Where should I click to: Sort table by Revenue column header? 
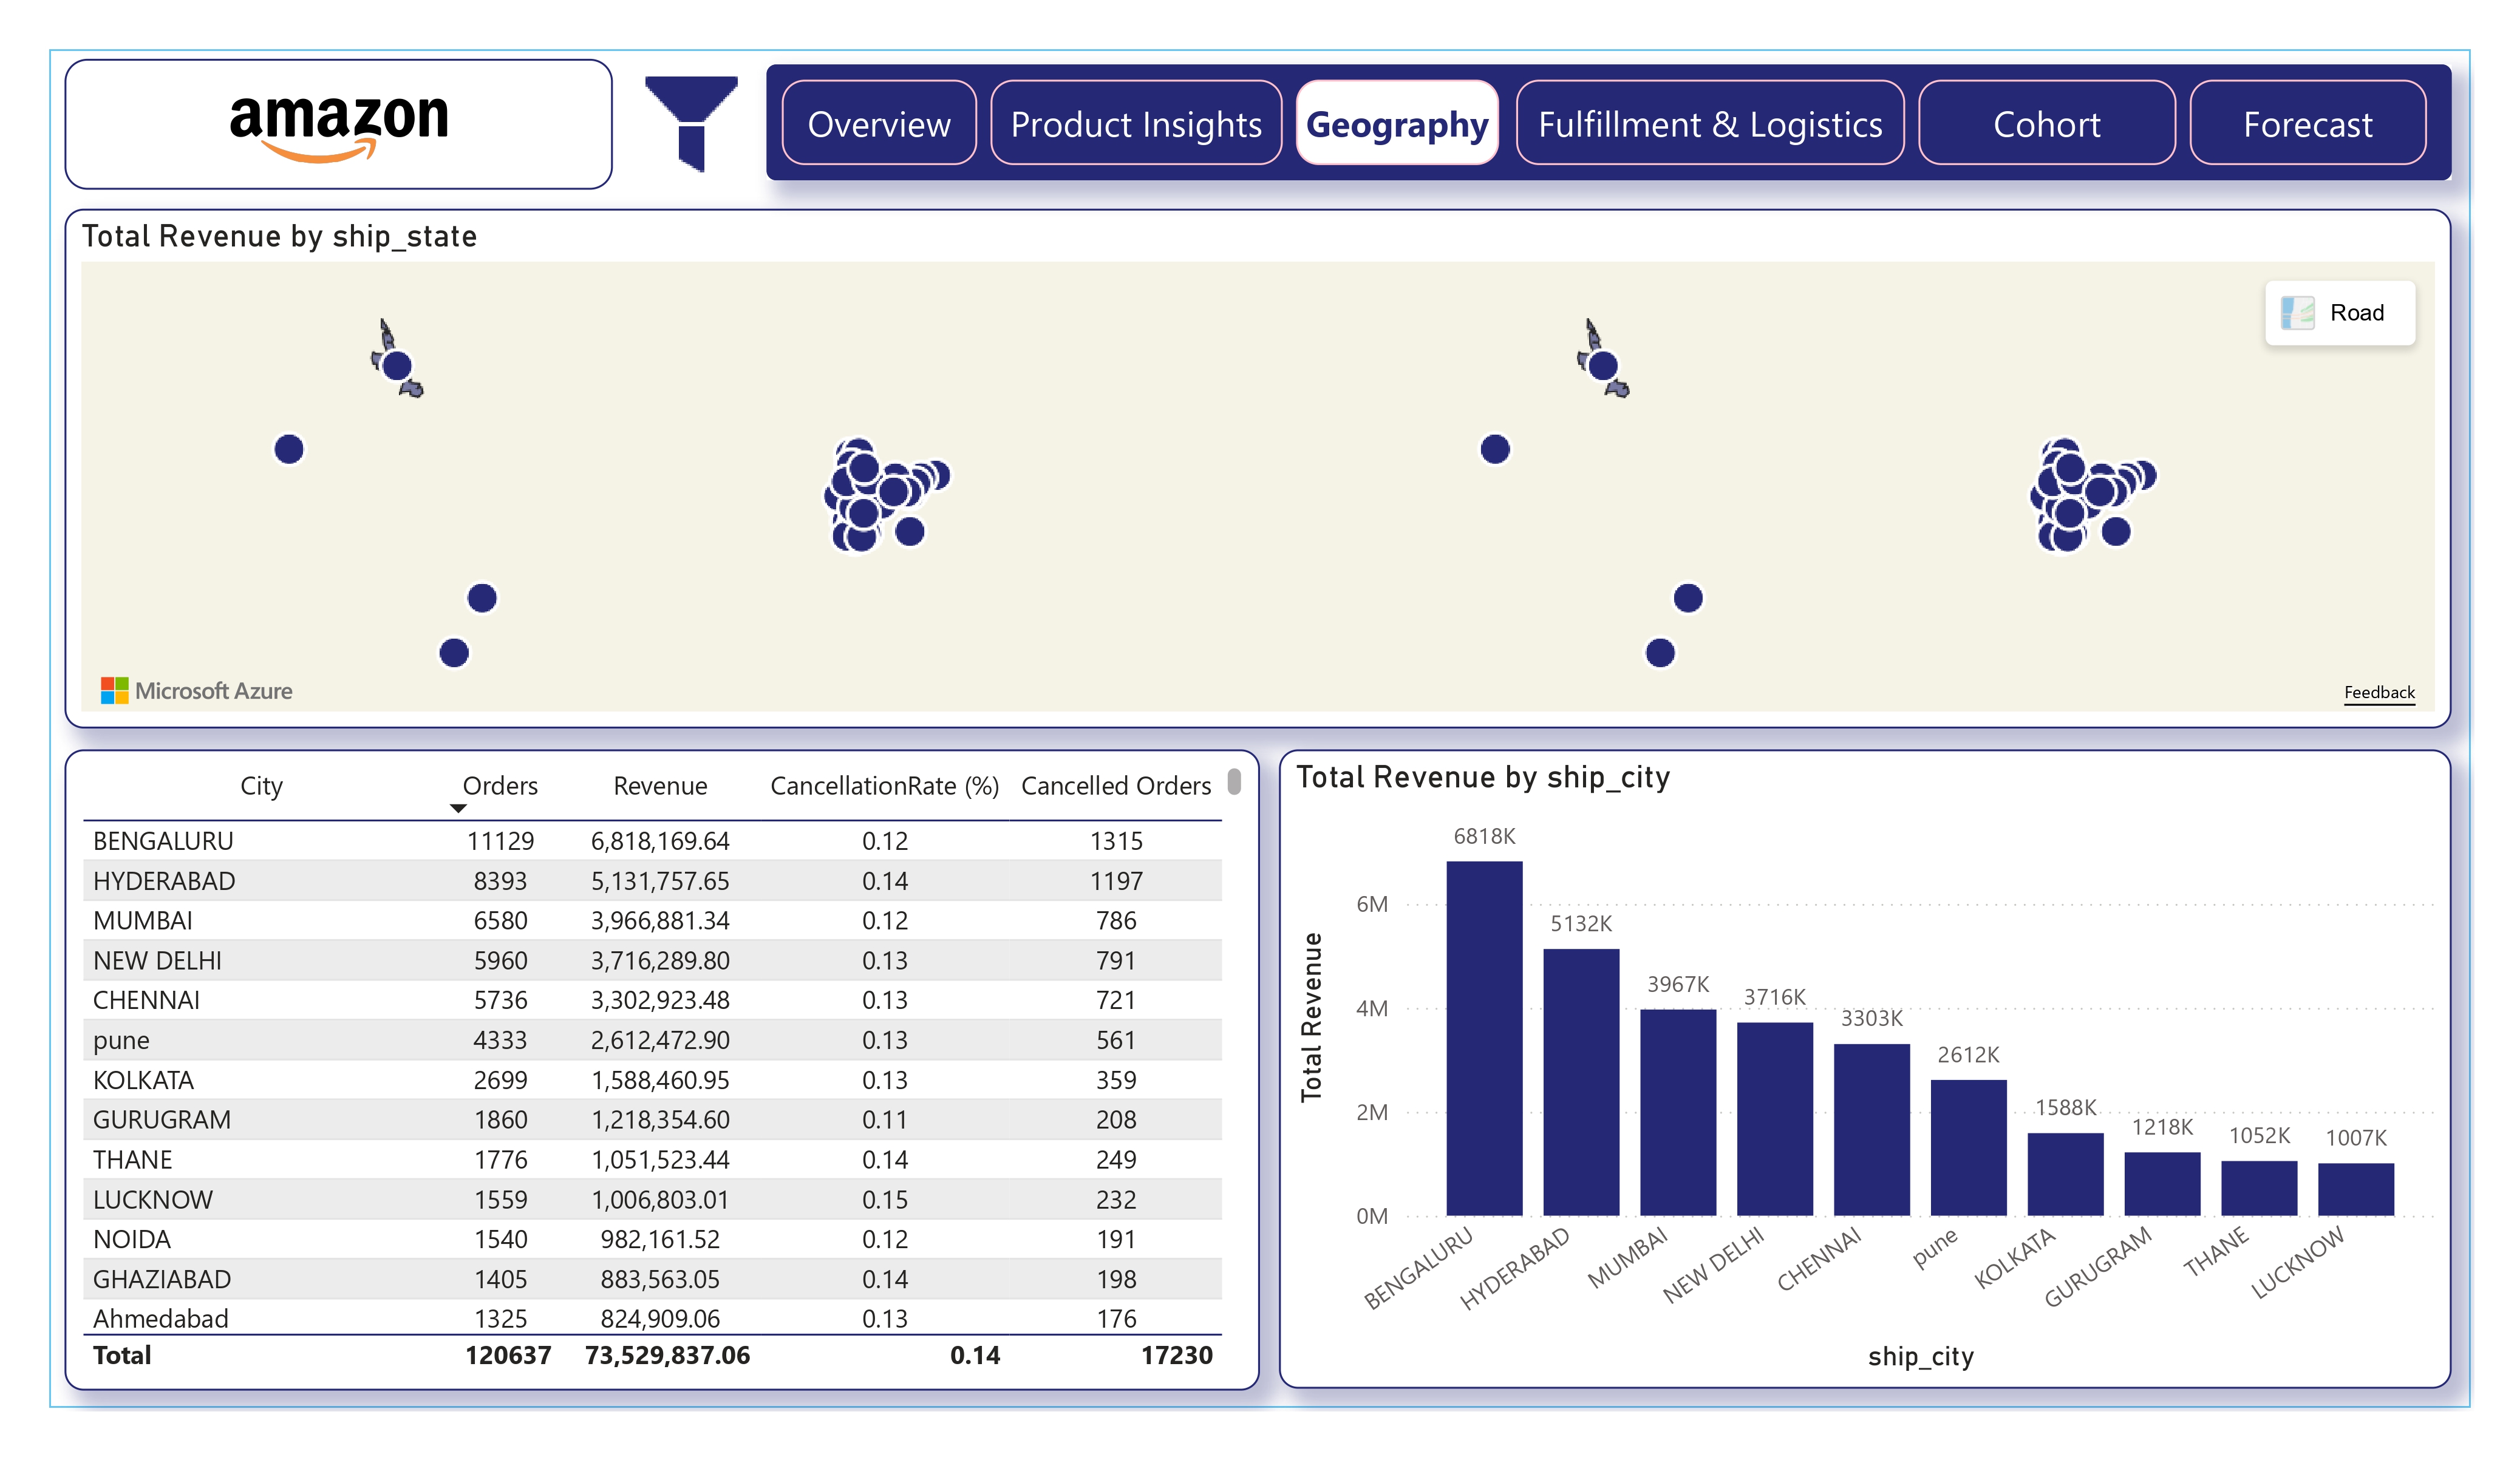660,786
